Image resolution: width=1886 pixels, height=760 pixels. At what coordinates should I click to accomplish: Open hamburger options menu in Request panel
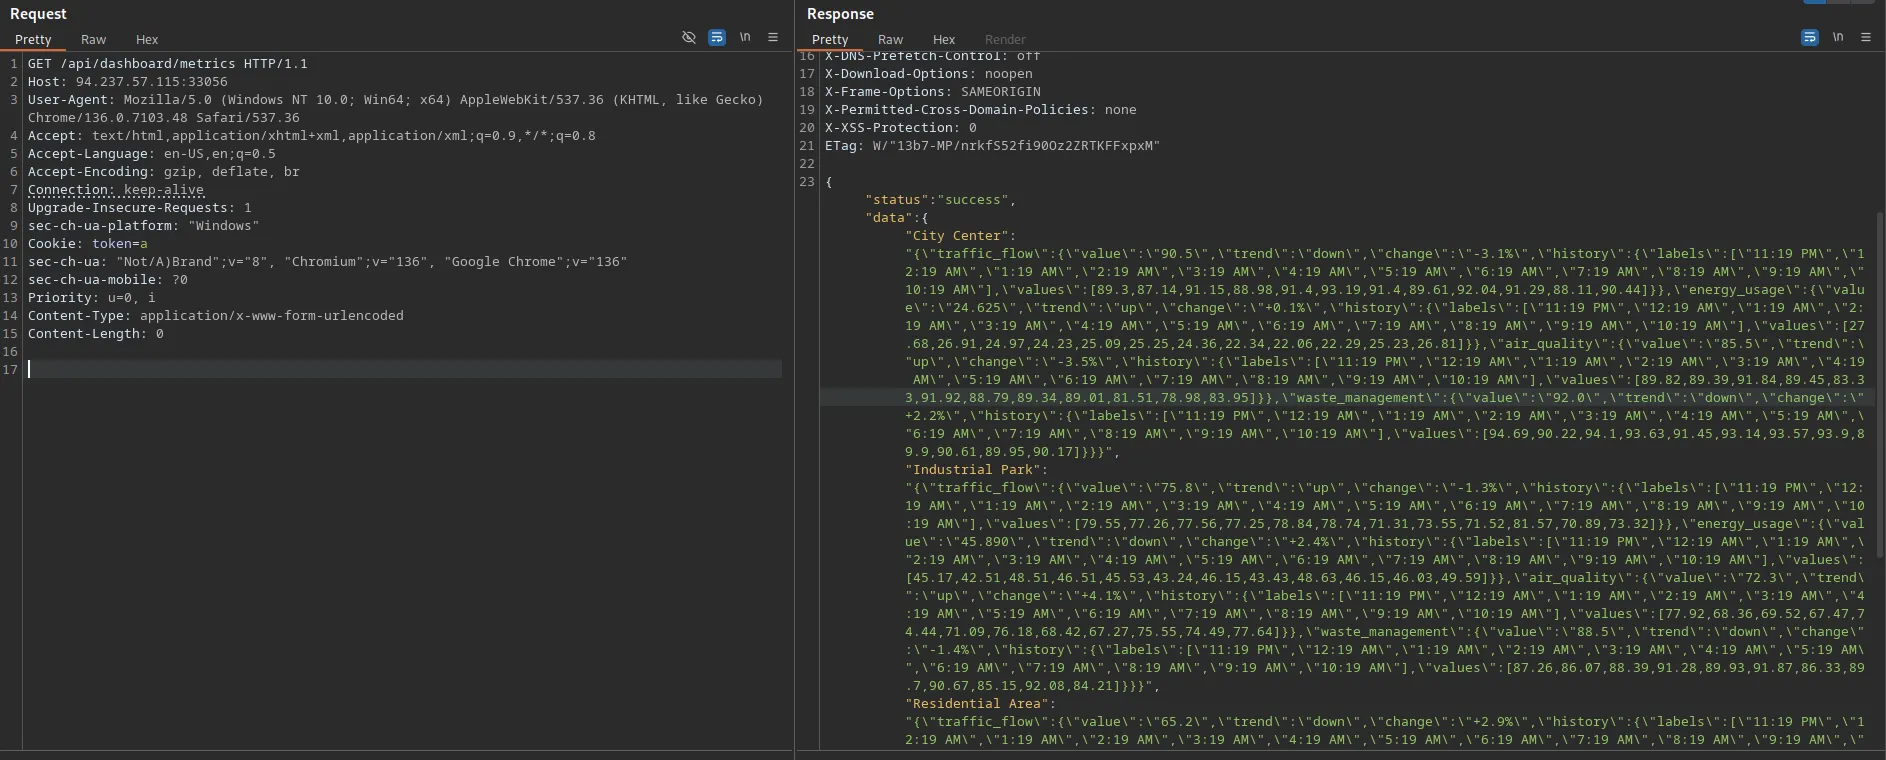773,37
